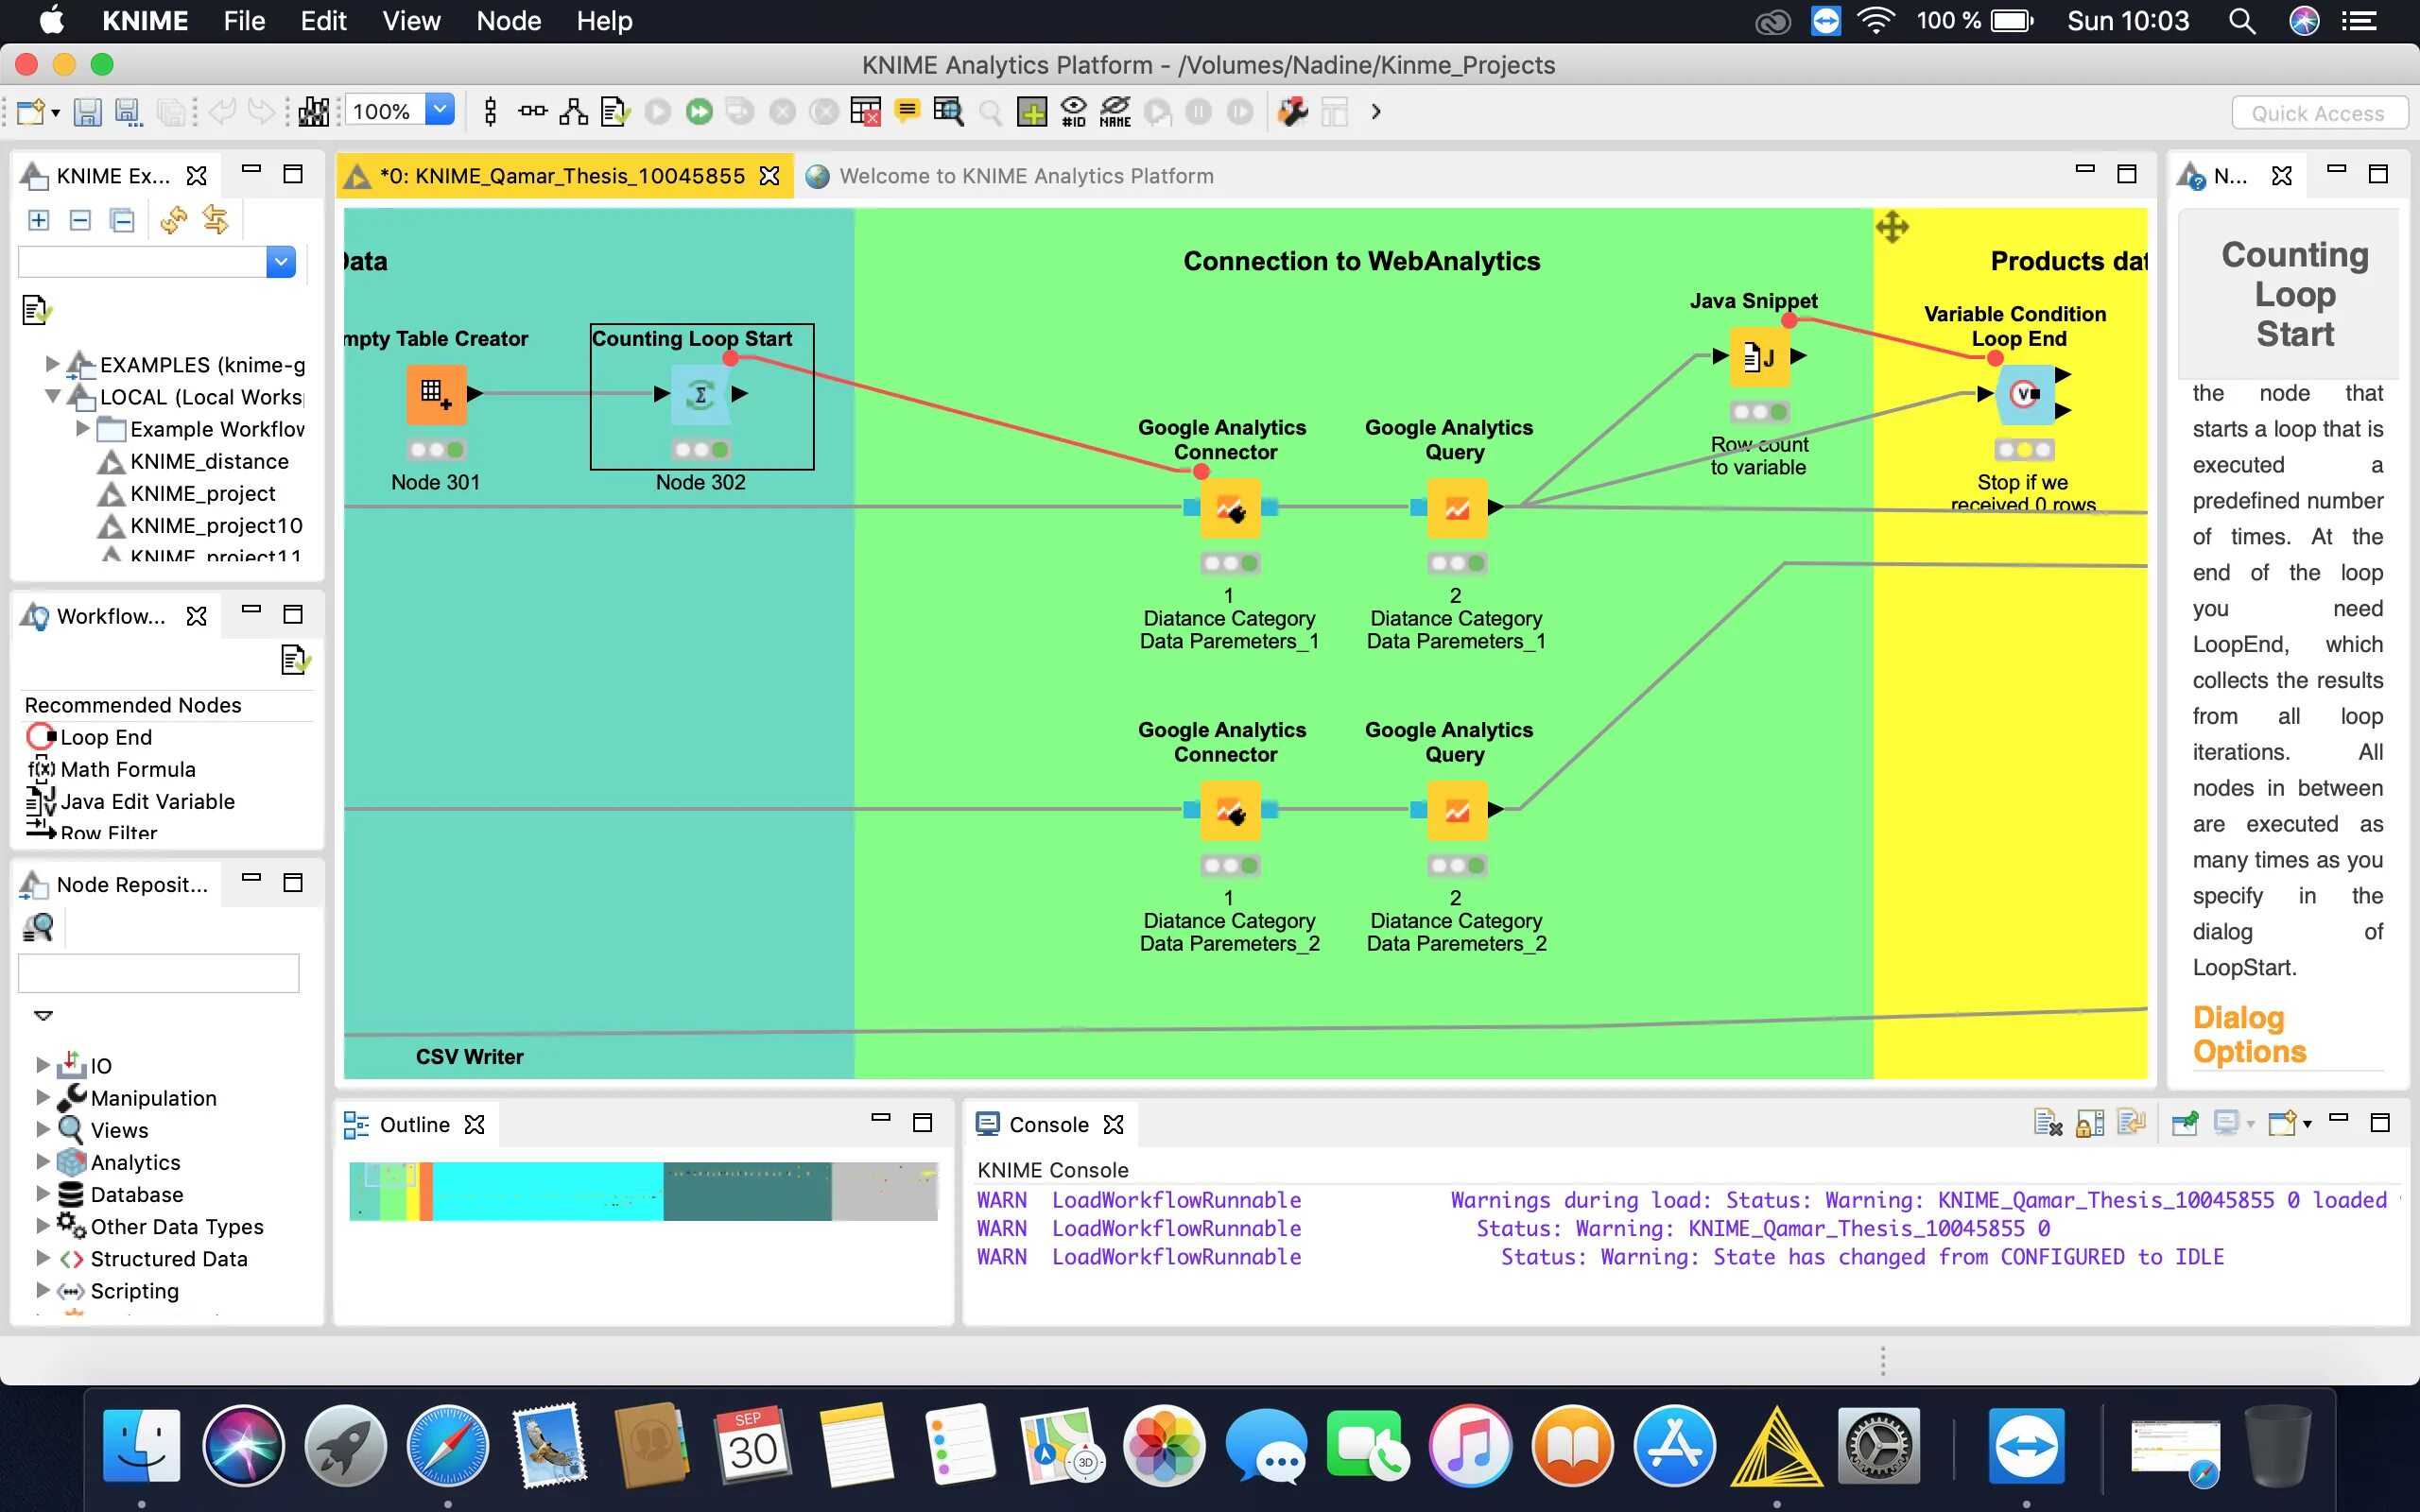
Task: Click the Node Repository search field
Action: point(159,973)
